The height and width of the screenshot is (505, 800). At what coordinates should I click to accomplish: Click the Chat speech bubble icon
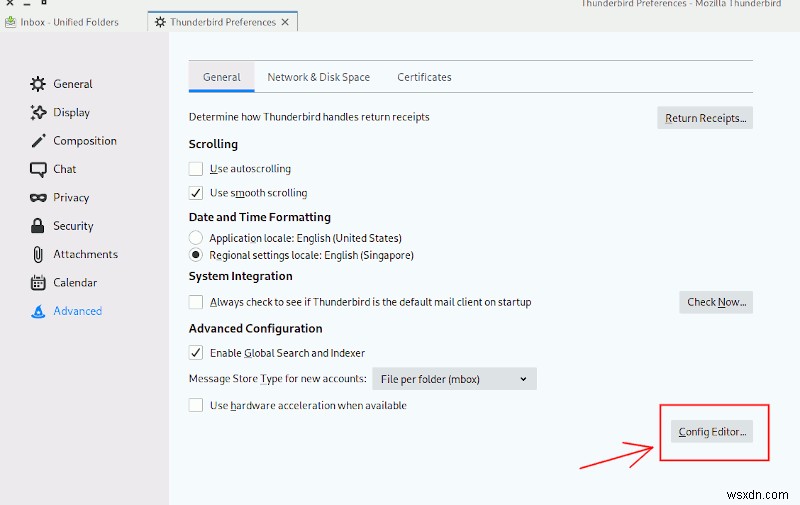click(38, 169)
